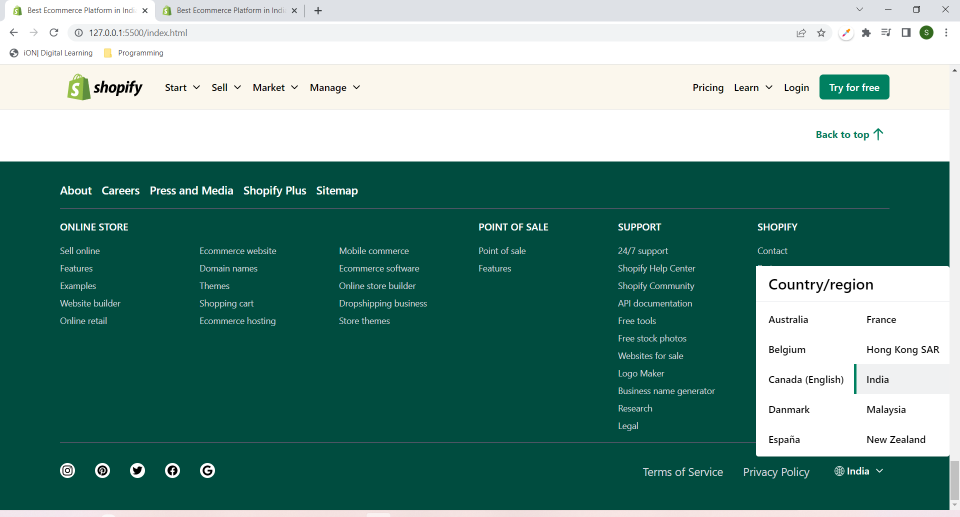Bookmark this page with star icon

[x=821, y=33]
